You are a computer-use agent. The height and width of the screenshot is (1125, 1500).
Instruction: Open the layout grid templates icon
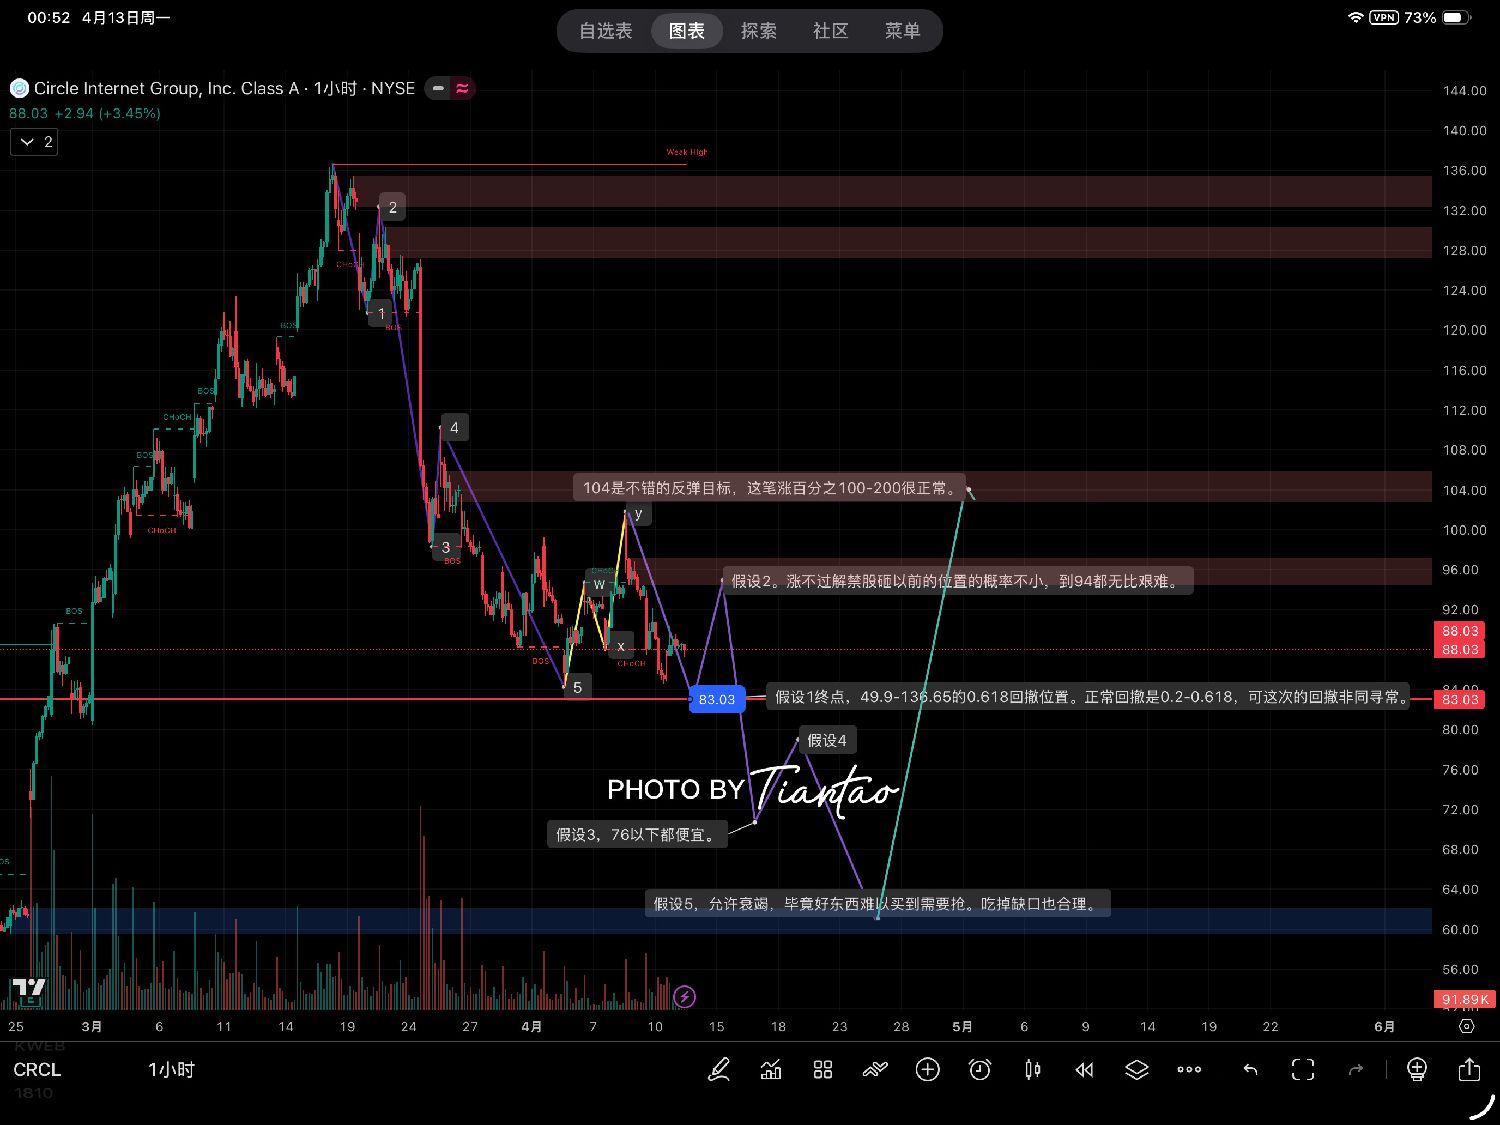(823, 1070)
